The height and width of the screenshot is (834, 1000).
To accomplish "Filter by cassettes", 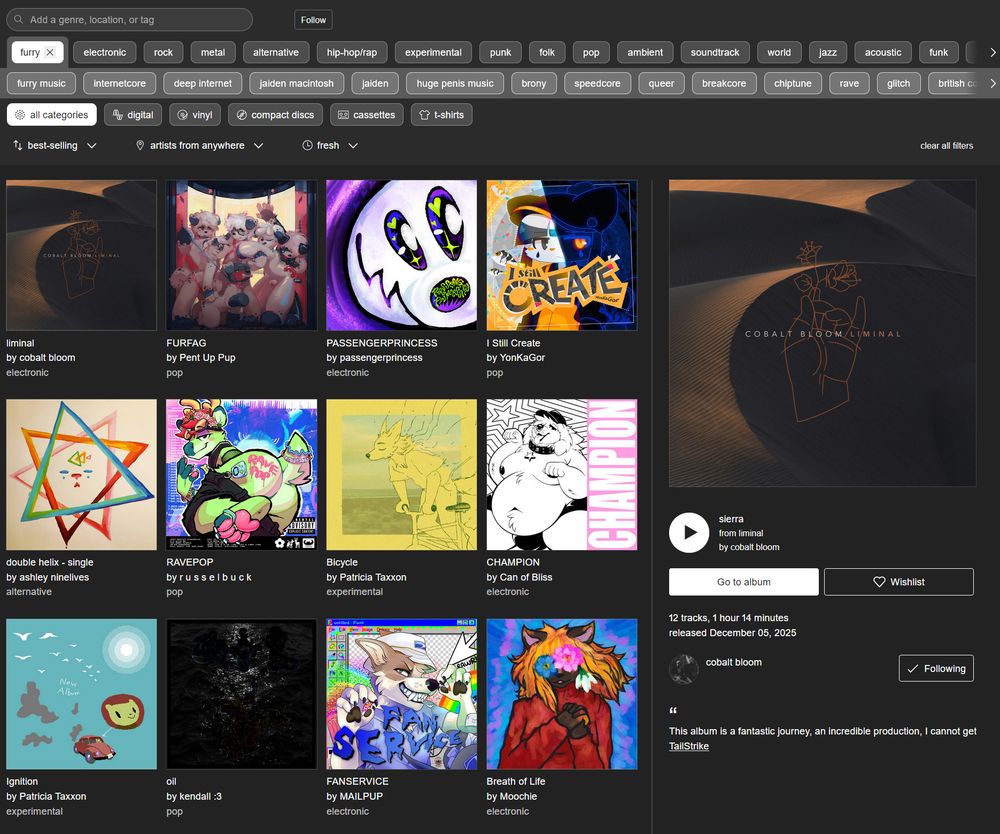I will [x=367, y=115].
